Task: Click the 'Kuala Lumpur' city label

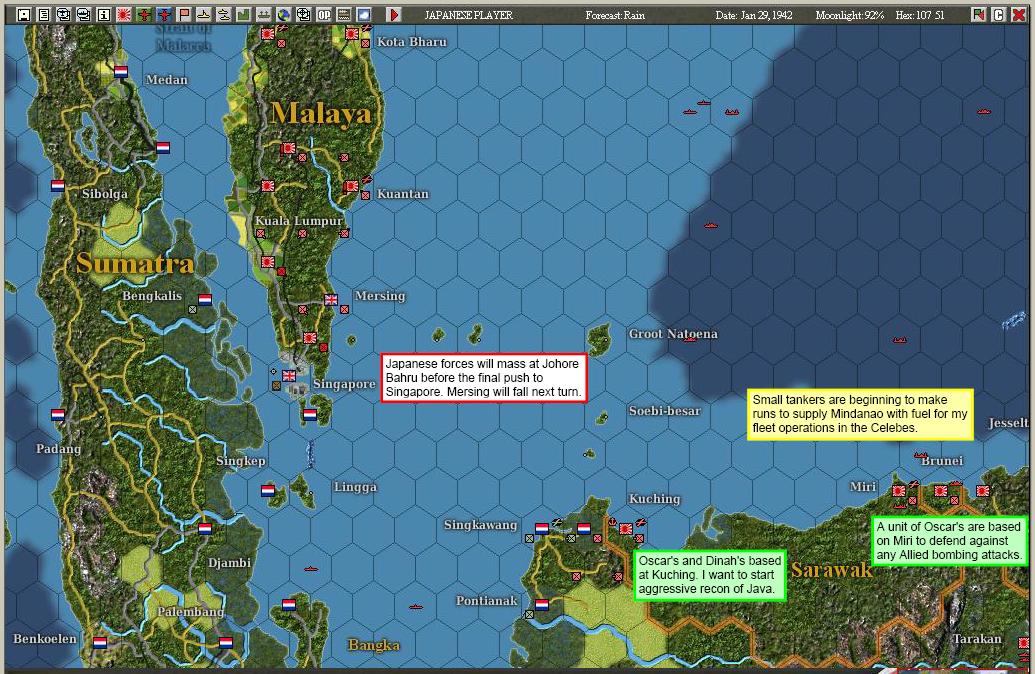Action: point(299,220)
